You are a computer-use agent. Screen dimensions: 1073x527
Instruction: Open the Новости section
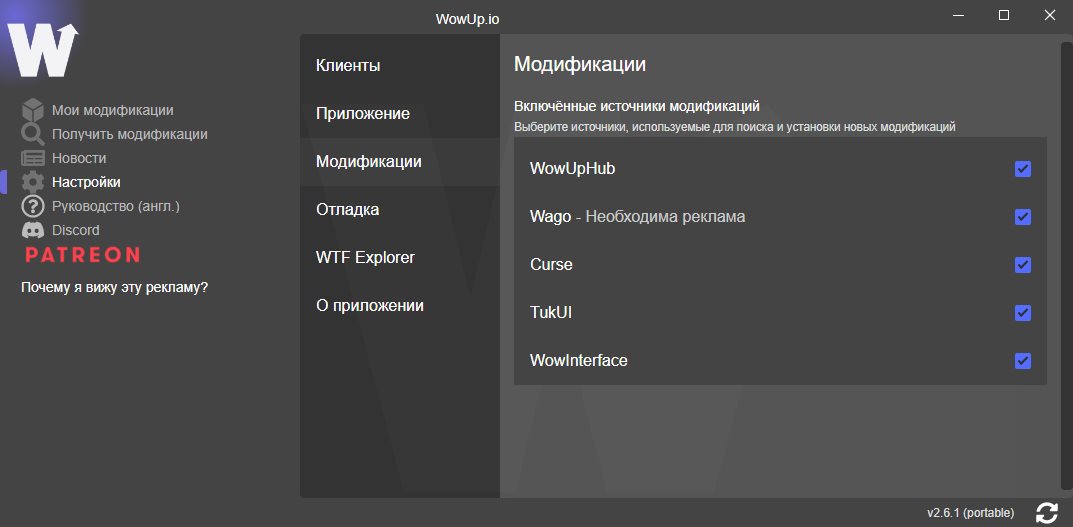(x=79, y=158)
